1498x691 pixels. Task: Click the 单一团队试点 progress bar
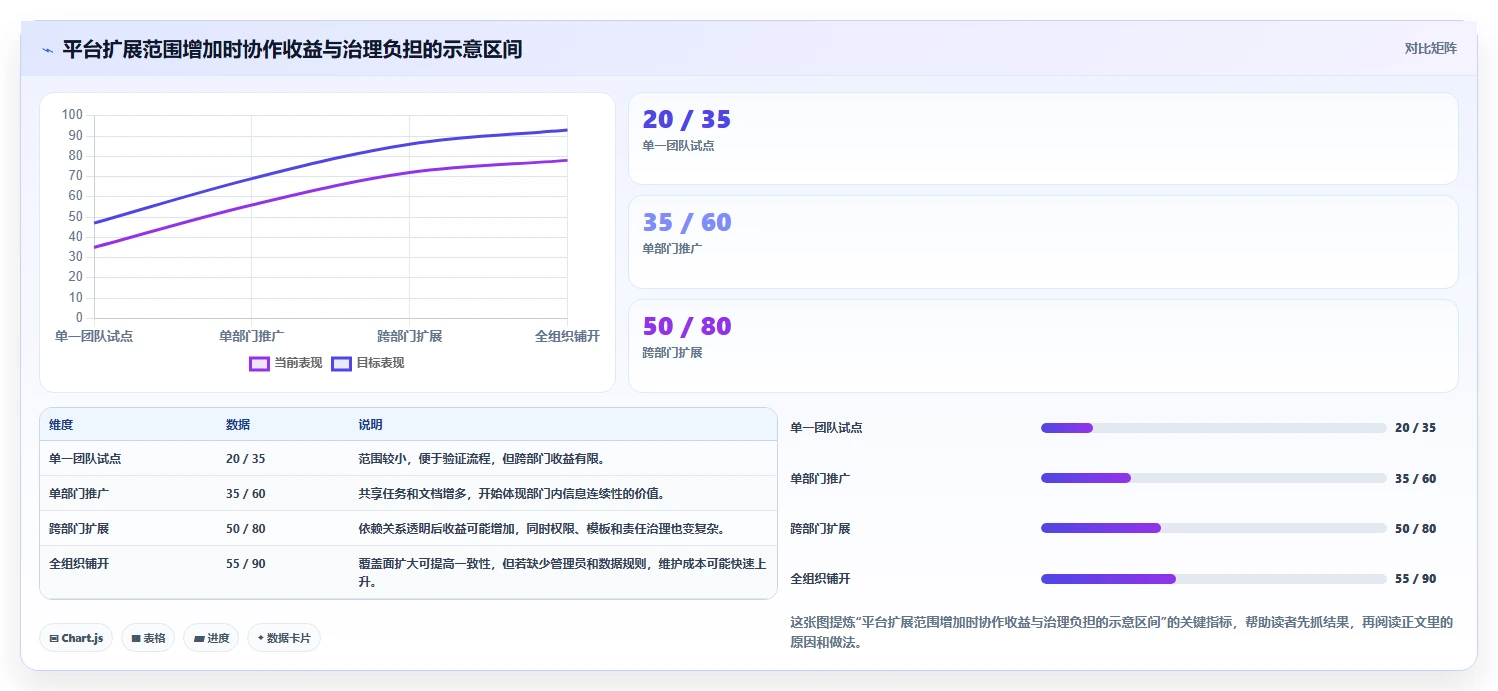[1214, 428]
